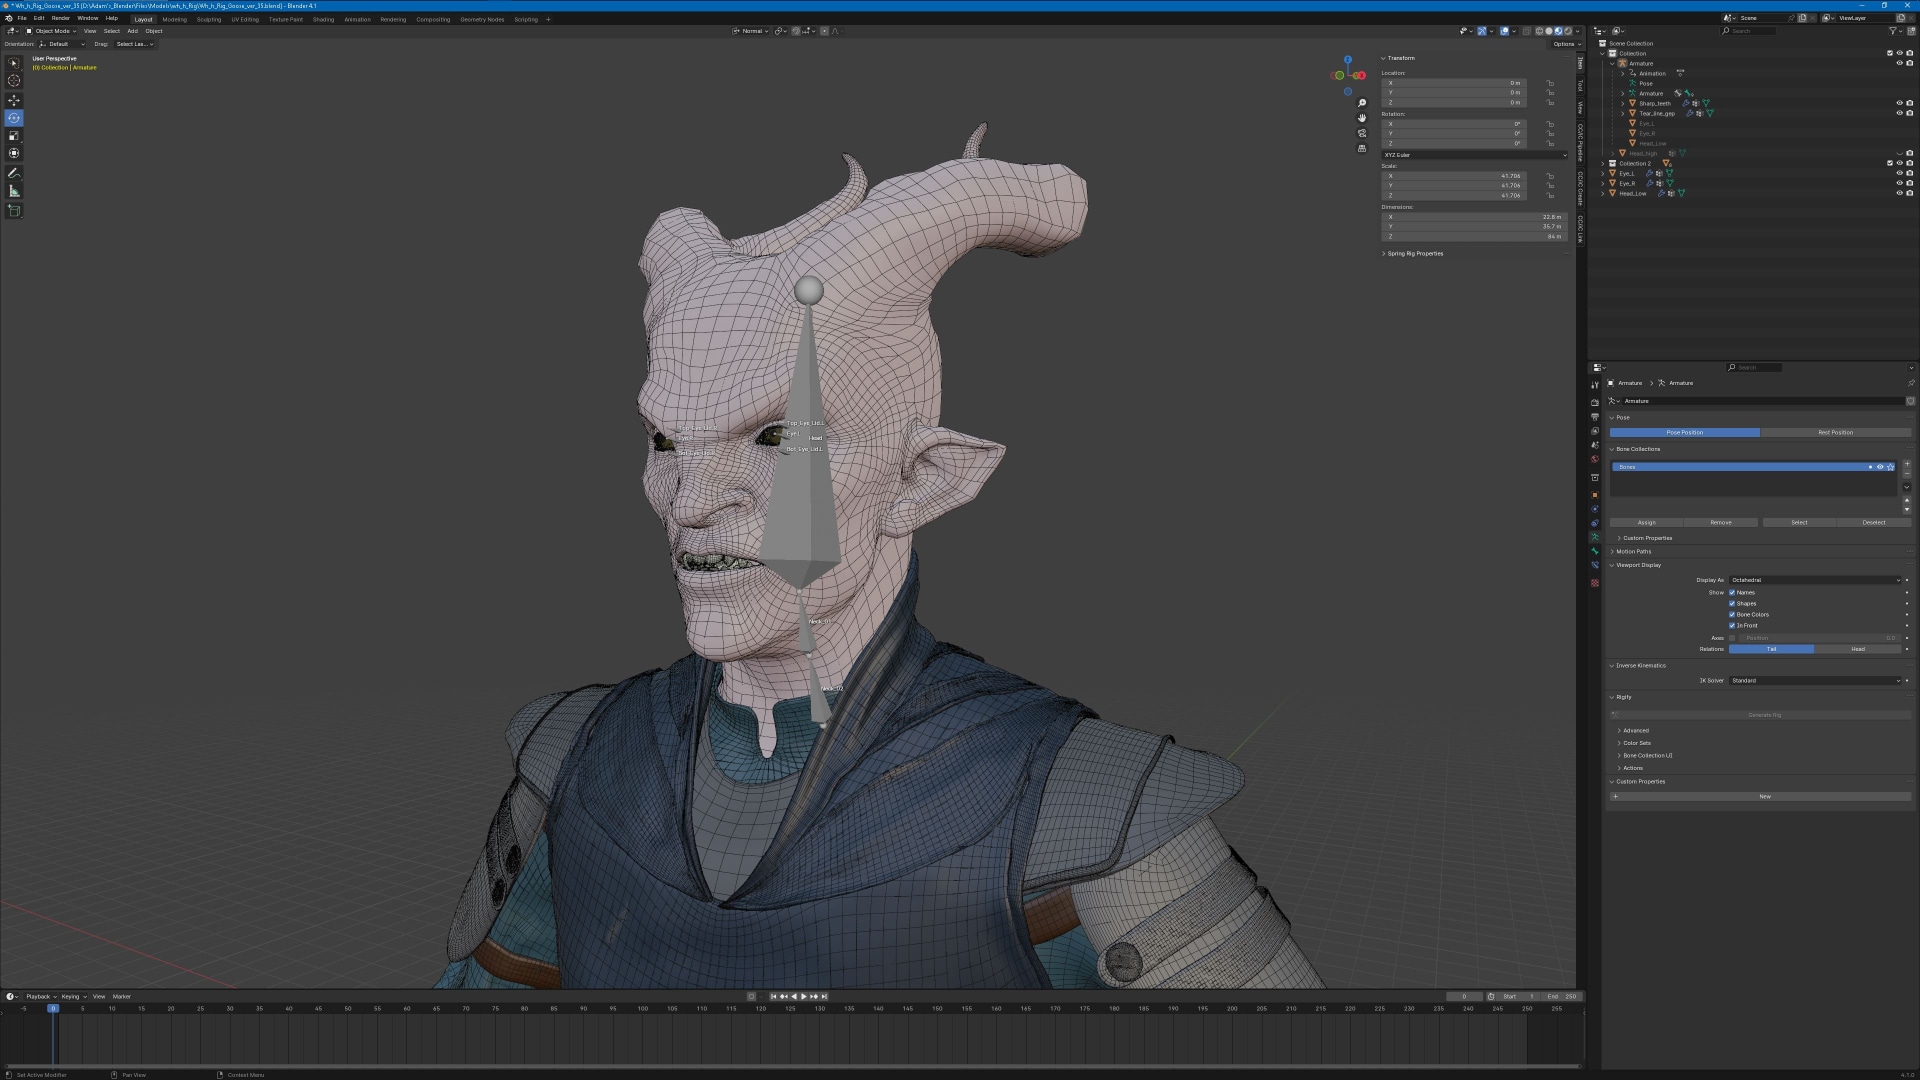Select the Move tool in toolbar
This screenshot has width=1920, height=1080.
tap(14, 100)
